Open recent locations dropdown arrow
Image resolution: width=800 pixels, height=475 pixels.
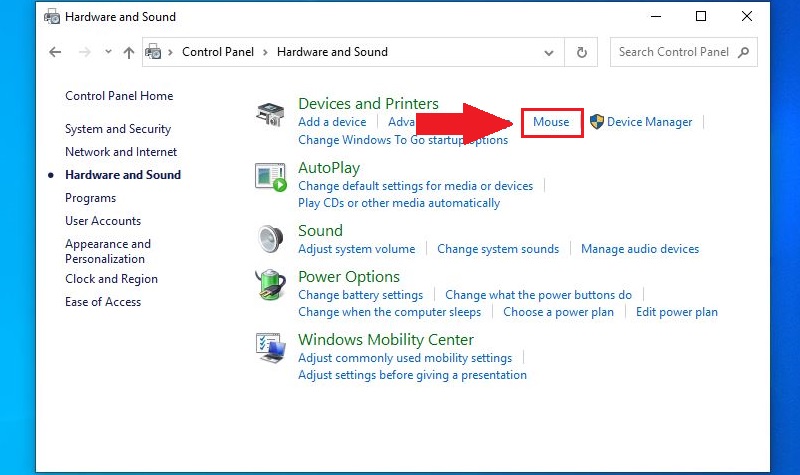tap(108, 52)
